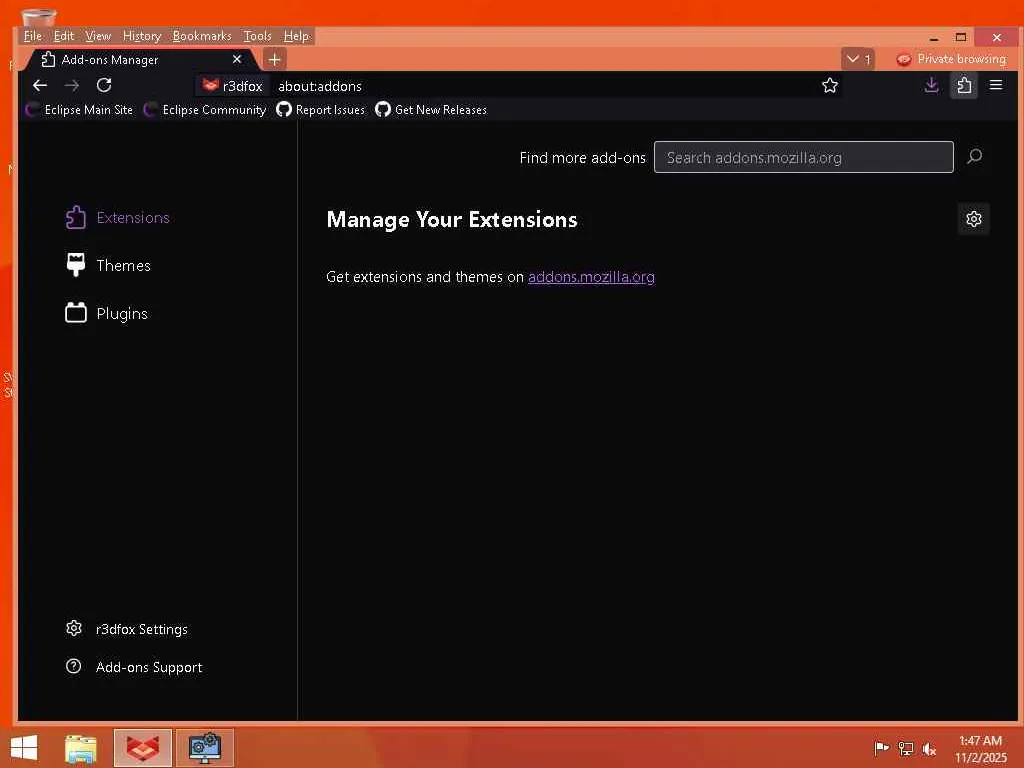The width and height of the screenshot is (1024, 768).
Task: Bookmark this page with the star icon
Action: pyautogui.click(x=830, y=86)
